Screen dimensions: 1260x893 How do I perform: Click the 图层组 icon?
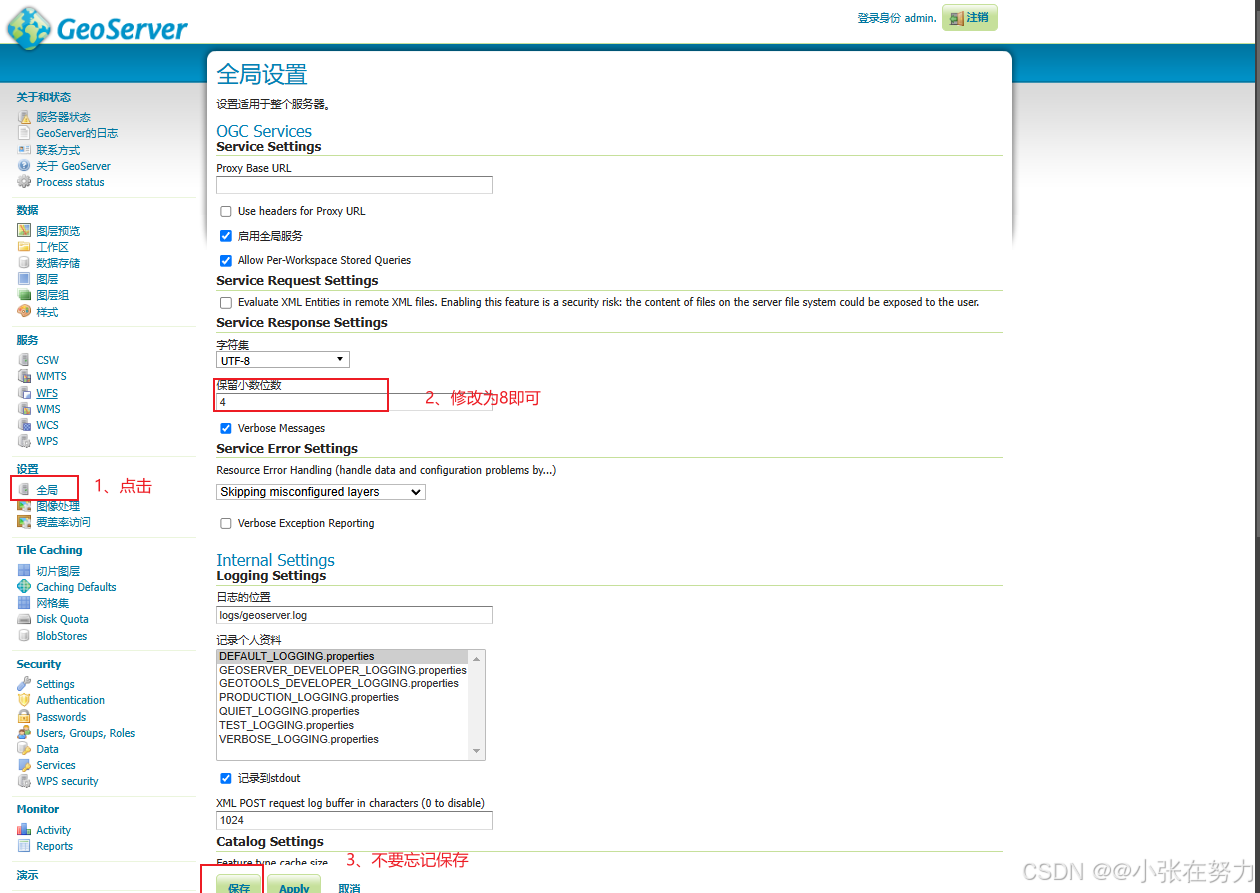click(x=24, y=295)
